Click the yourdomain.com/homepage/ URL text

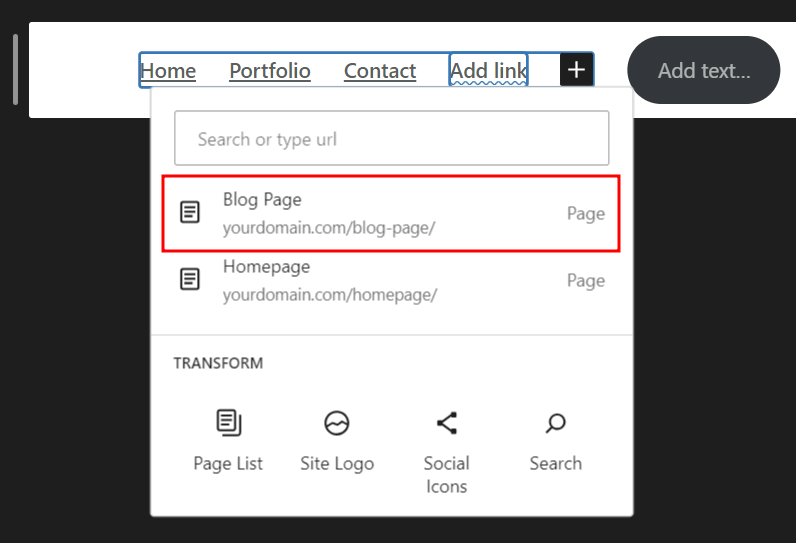330,295
